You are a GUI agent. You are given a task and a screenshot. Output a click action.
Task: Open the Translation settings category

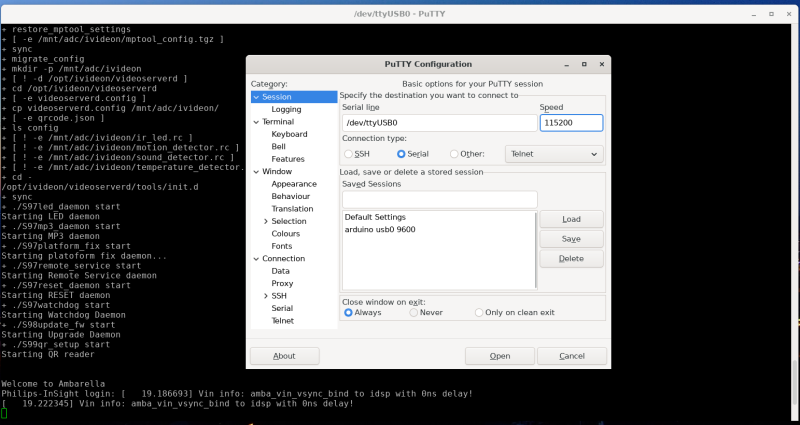click(292, 209)
